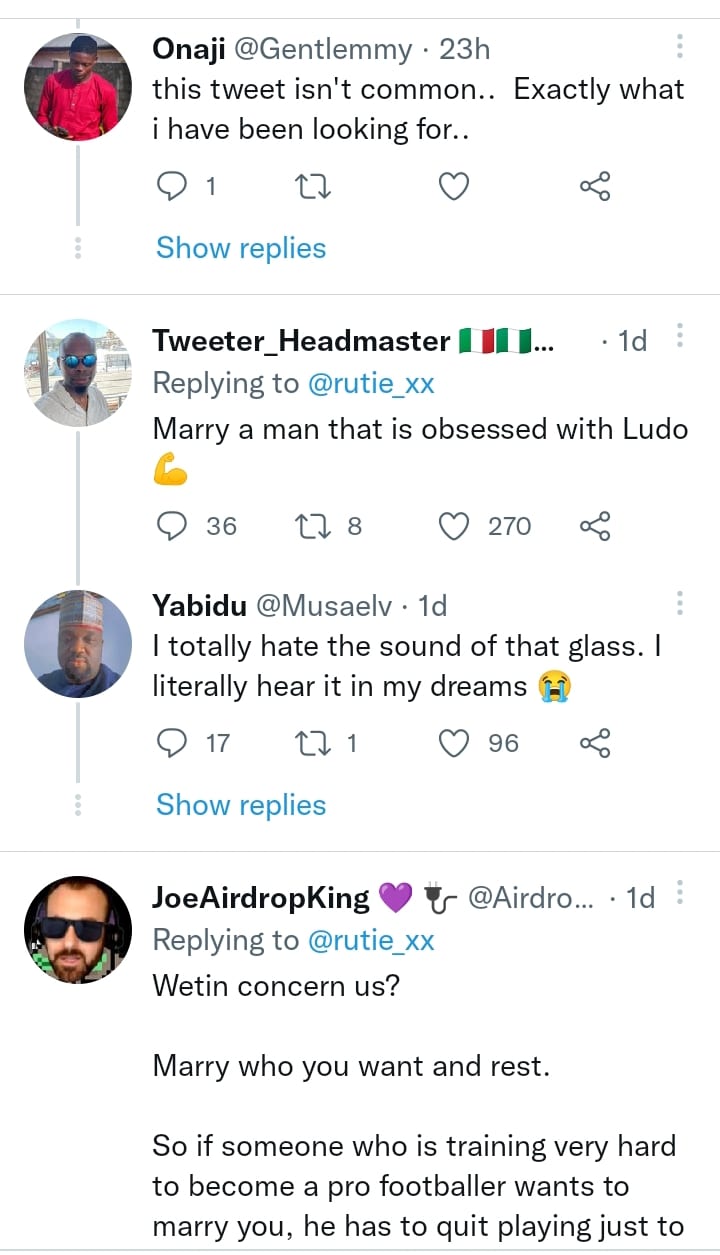
Task: Reply to Onaji's tweet
Action: coord(174,186)
